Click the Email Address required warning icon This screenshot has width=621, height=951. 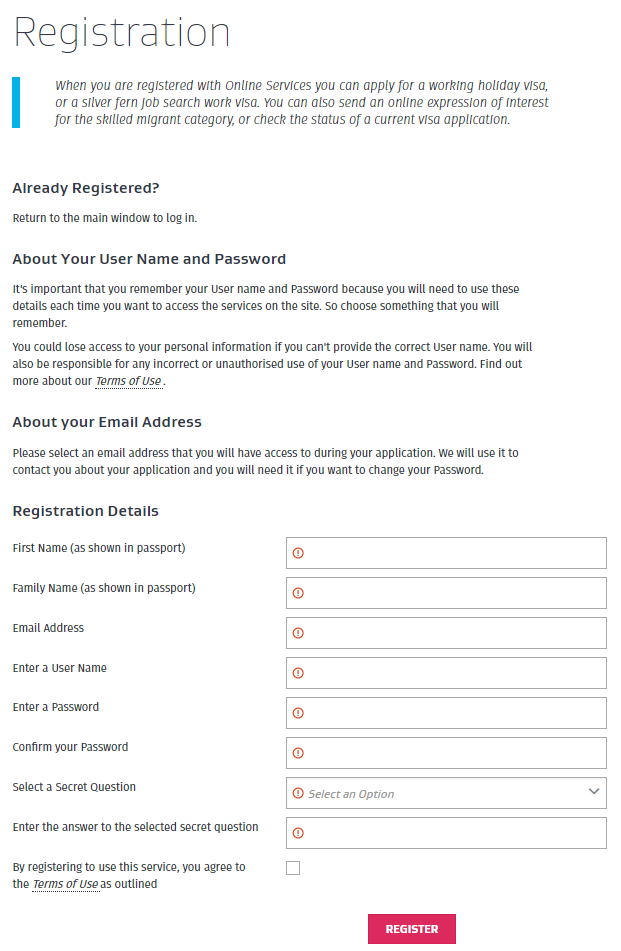click(x=298, y=633)
